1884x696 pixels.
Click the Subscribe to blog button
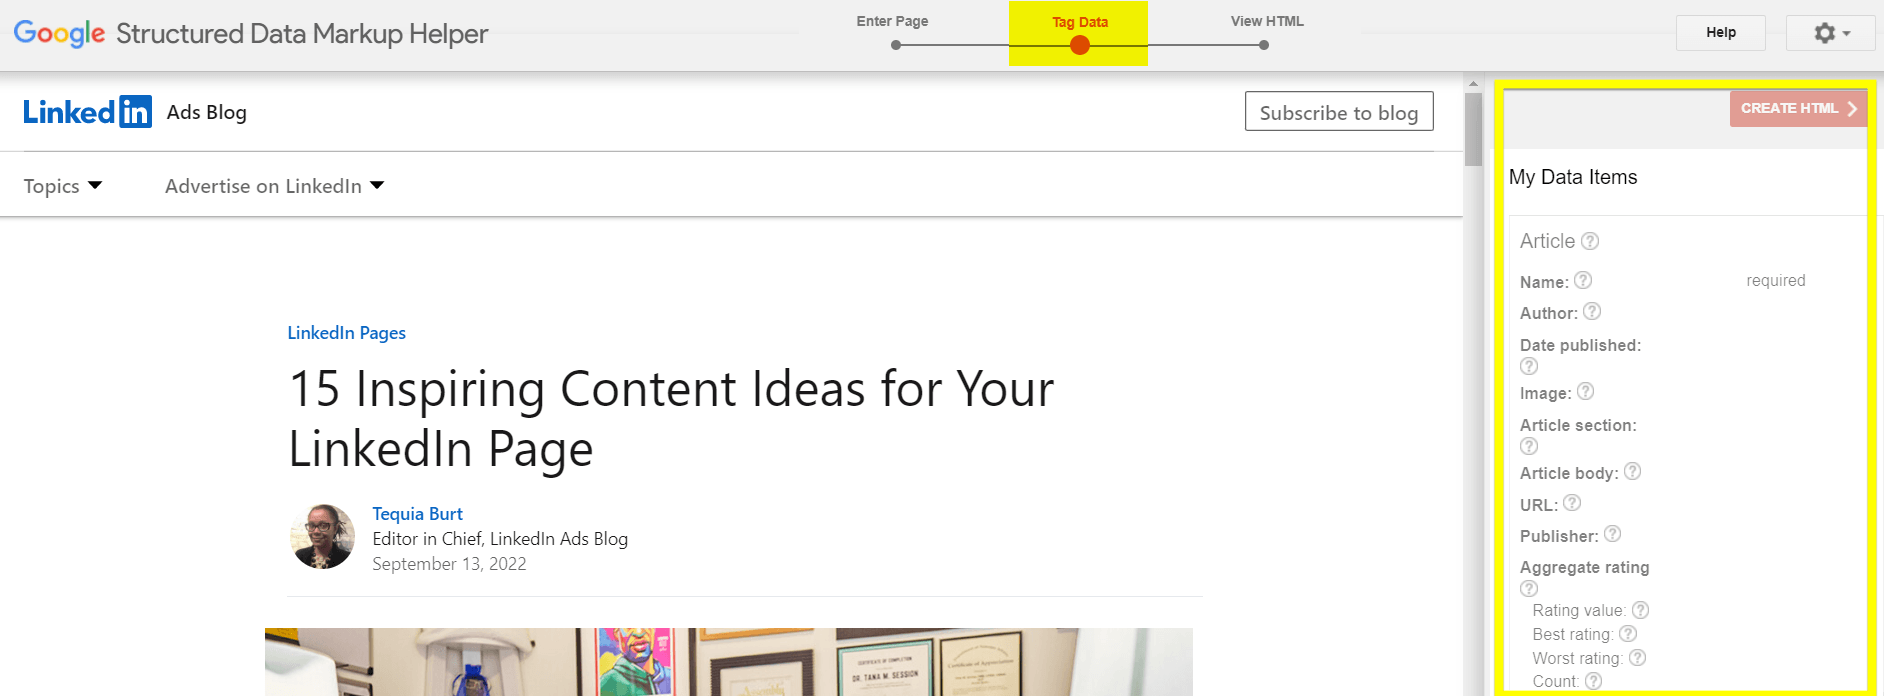coord(1338,112)
